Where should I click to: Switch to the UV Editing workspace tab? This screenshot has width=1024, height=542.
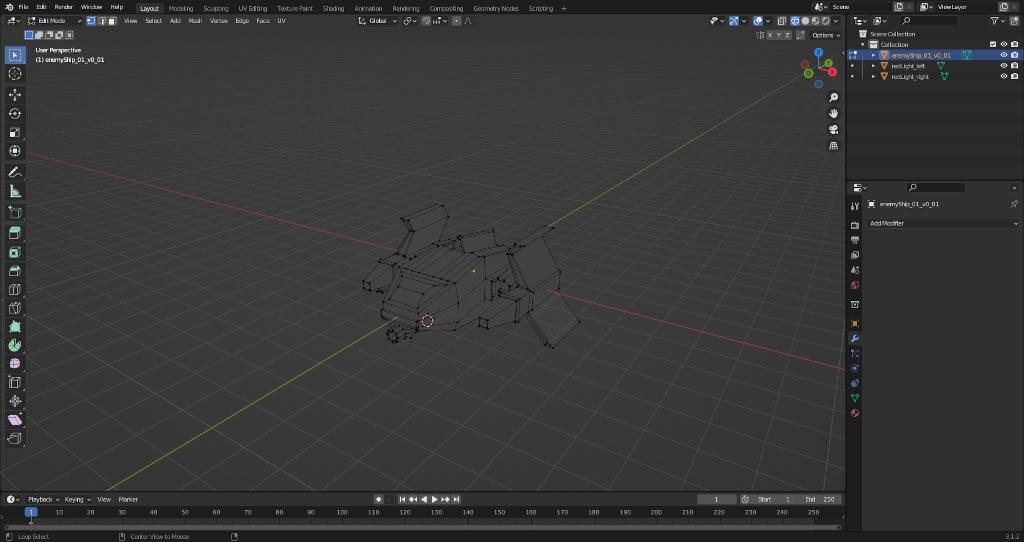(x=252, y=8)
